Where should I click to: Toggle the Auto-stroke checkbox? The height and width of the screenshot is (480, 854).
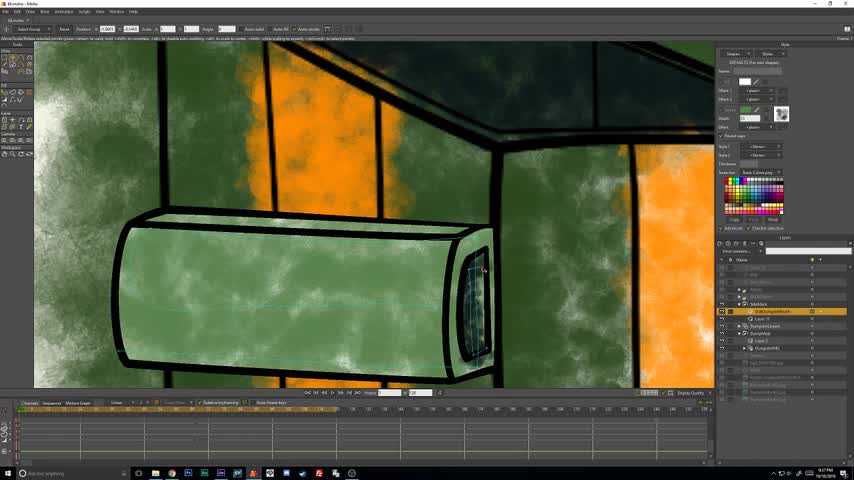pos(295,29)
